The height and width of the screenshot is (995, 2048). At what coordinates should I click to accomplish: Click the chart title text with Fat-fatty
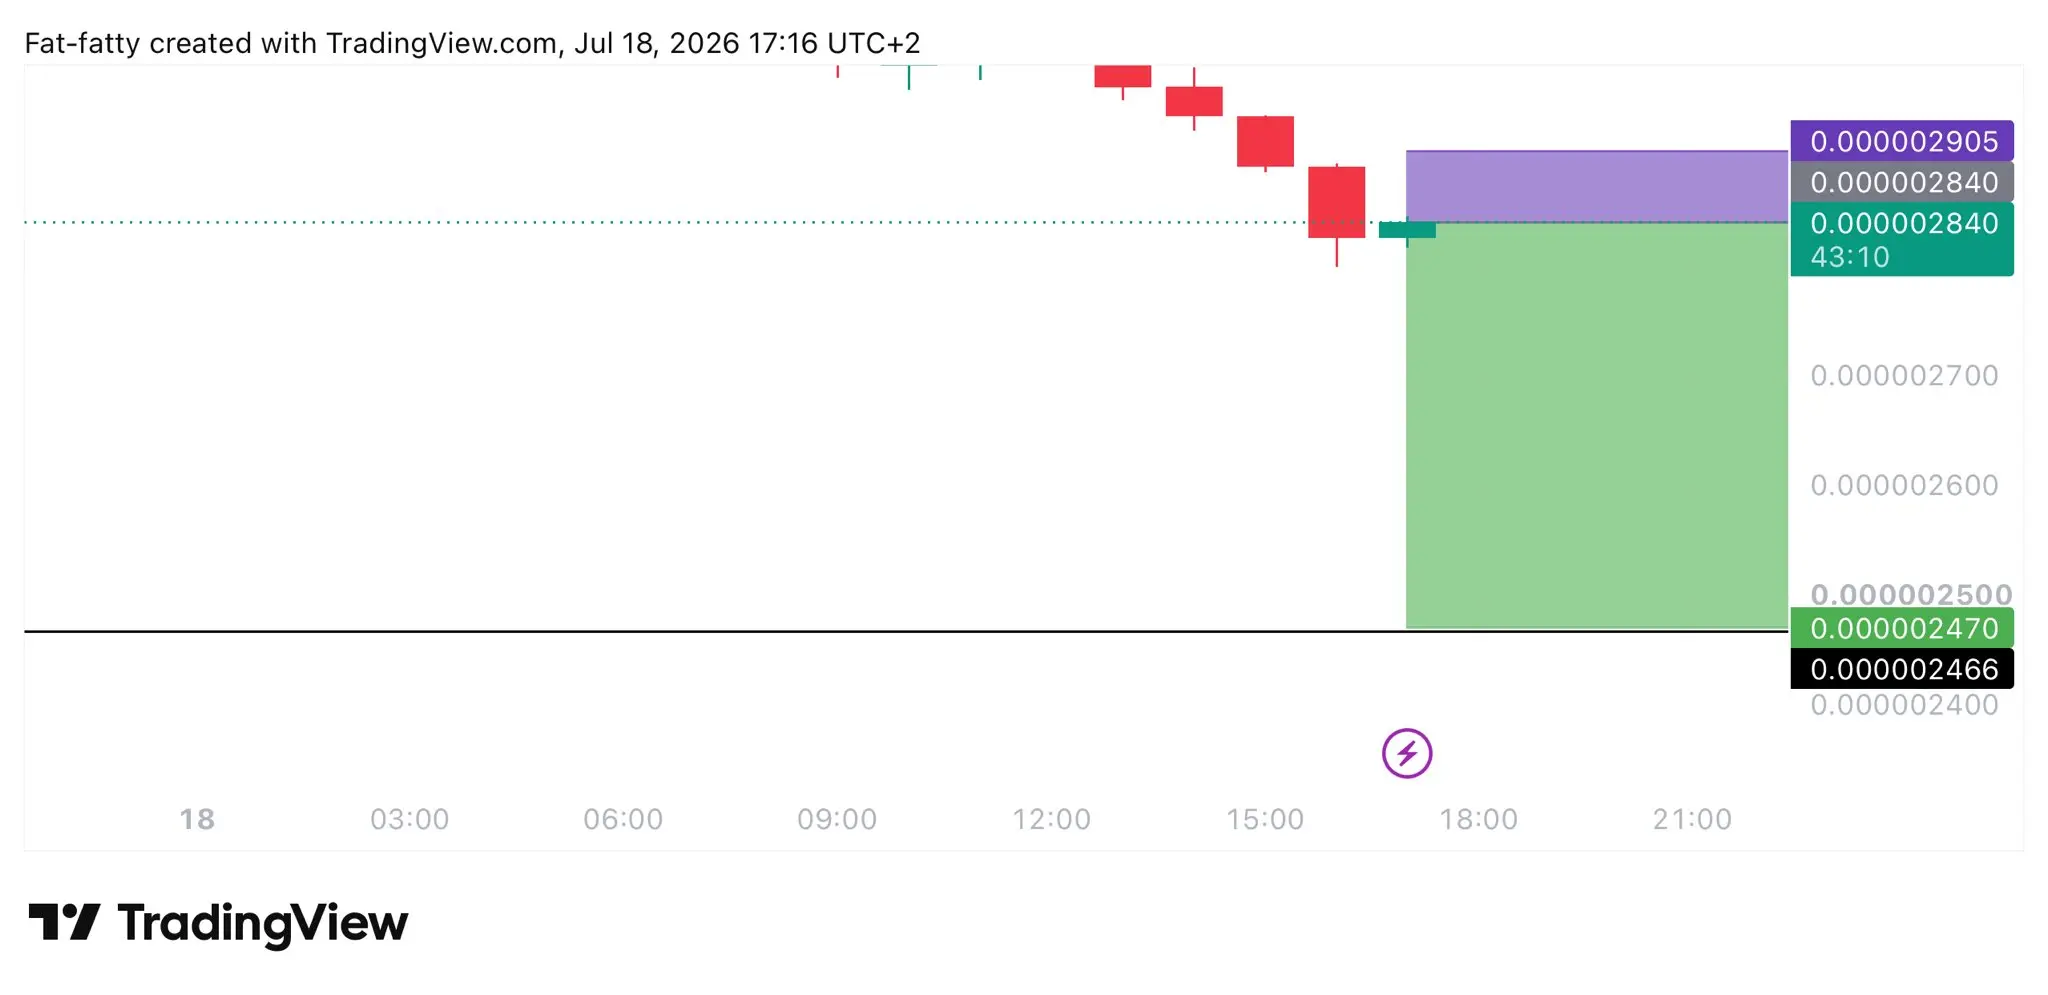coord(472,43)
